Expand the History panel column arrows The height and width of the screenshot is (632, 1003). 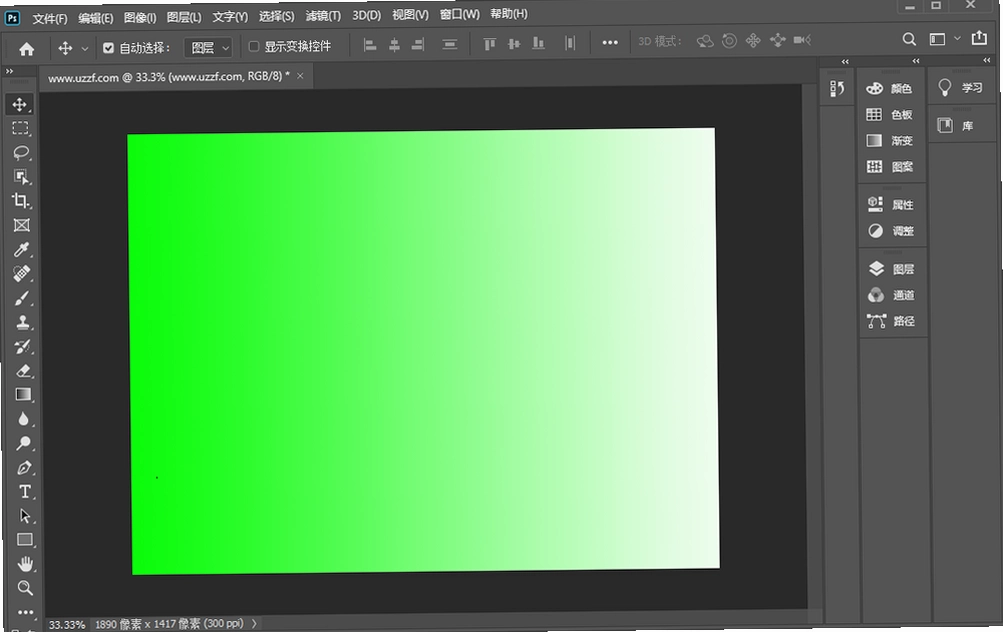point(845,61)
